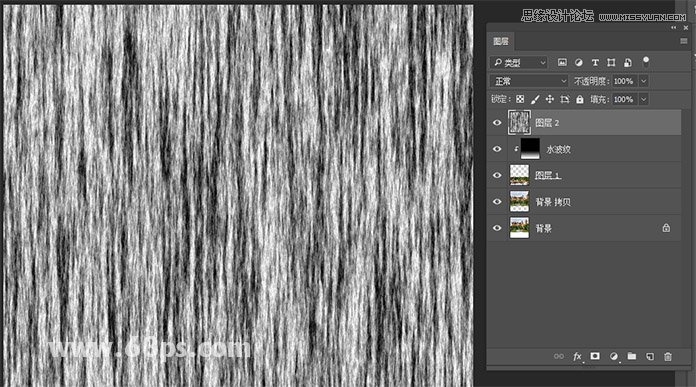Lock artboard nesting icon
Screen dimensions: 696x387
(x=565, y=99)
